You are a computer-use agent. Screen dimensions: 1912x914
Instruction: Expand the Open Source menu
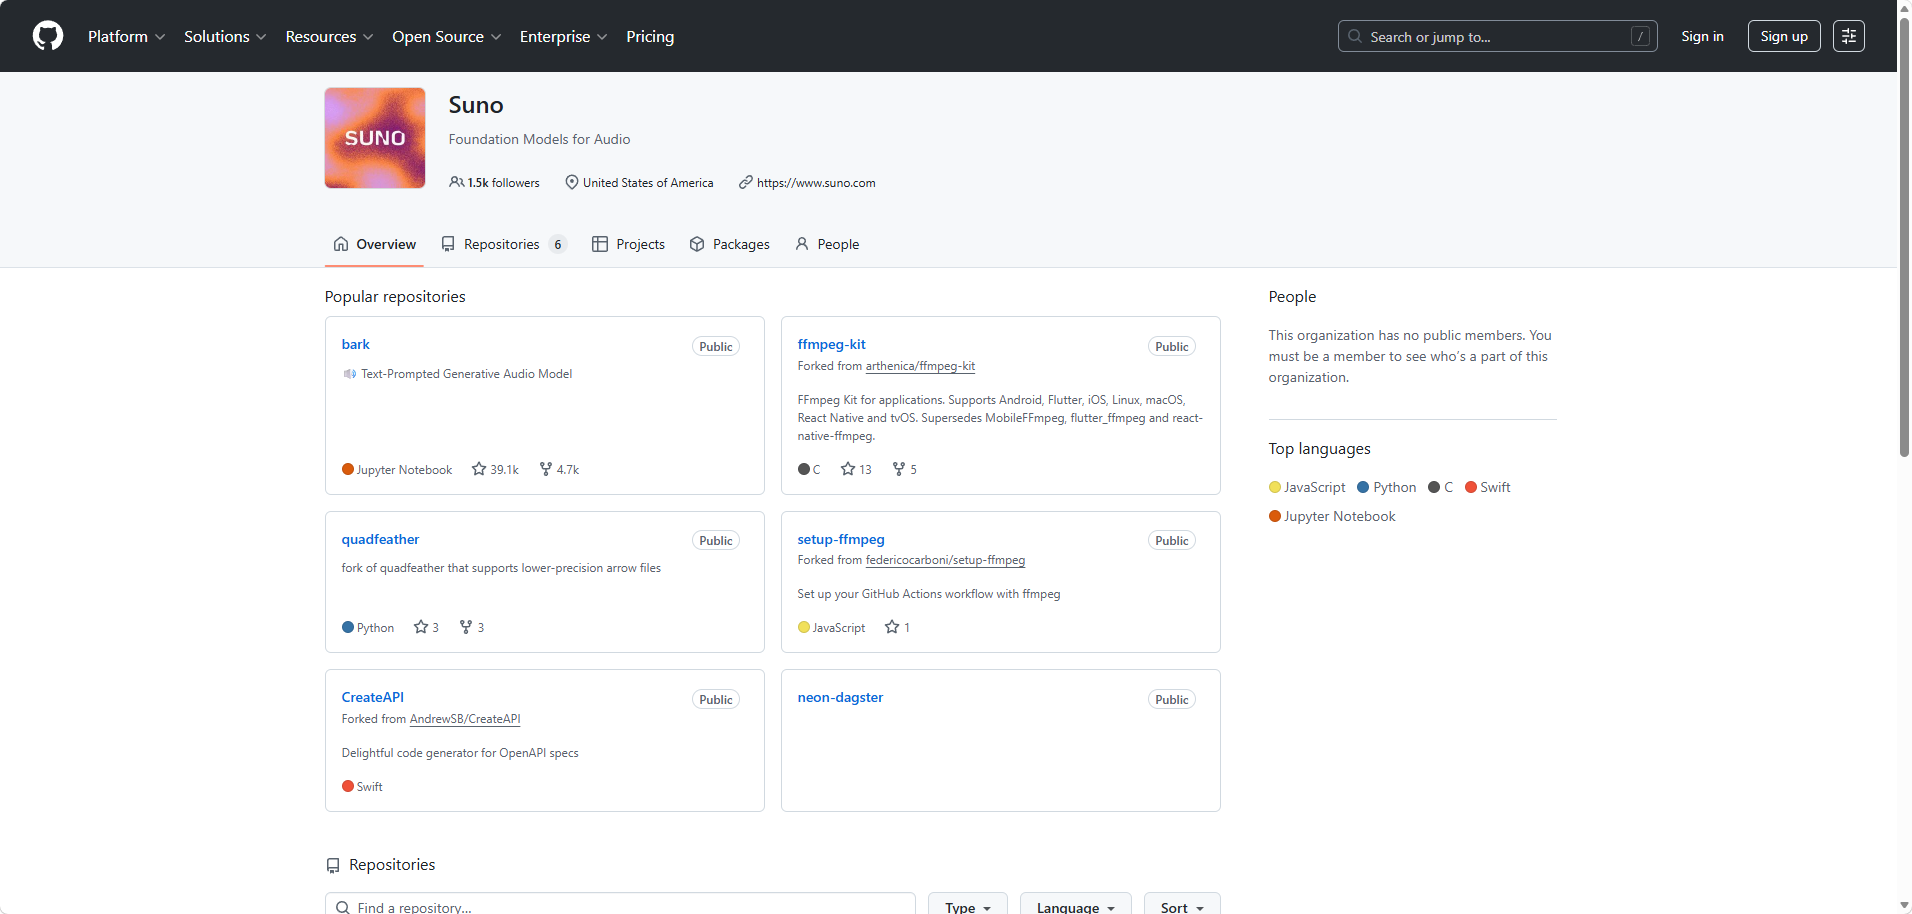click(x=447, y=36)
